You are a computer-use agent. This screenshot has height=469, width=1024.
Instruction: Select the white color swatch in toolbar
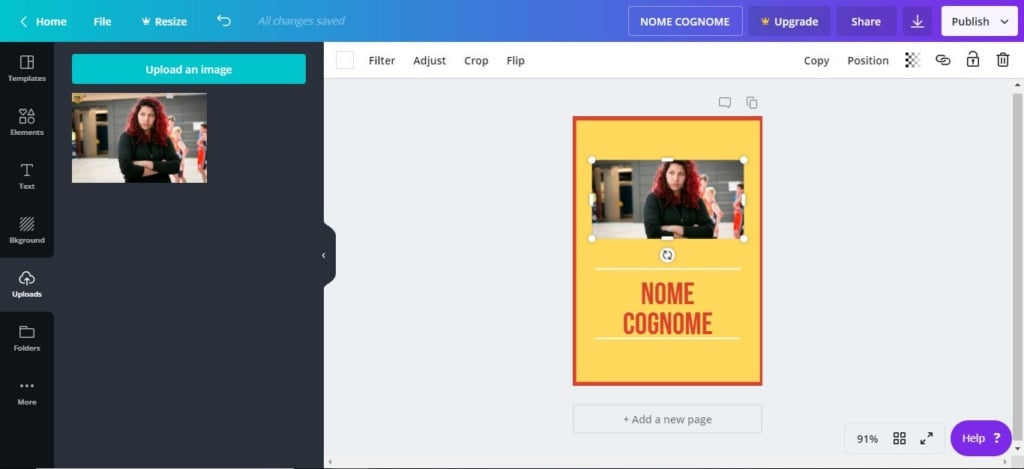[x=345, y=60]
